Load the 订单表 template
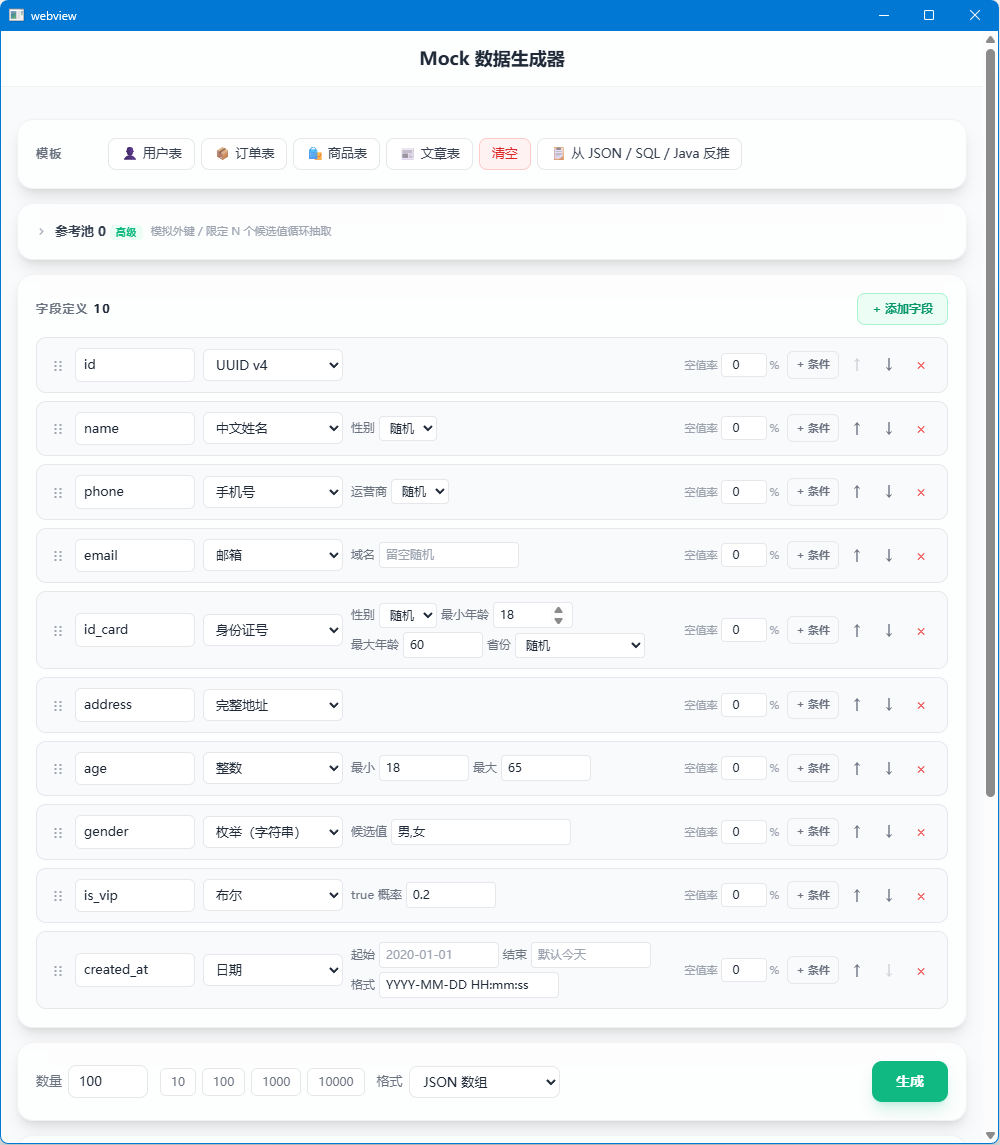 (244, 154)
